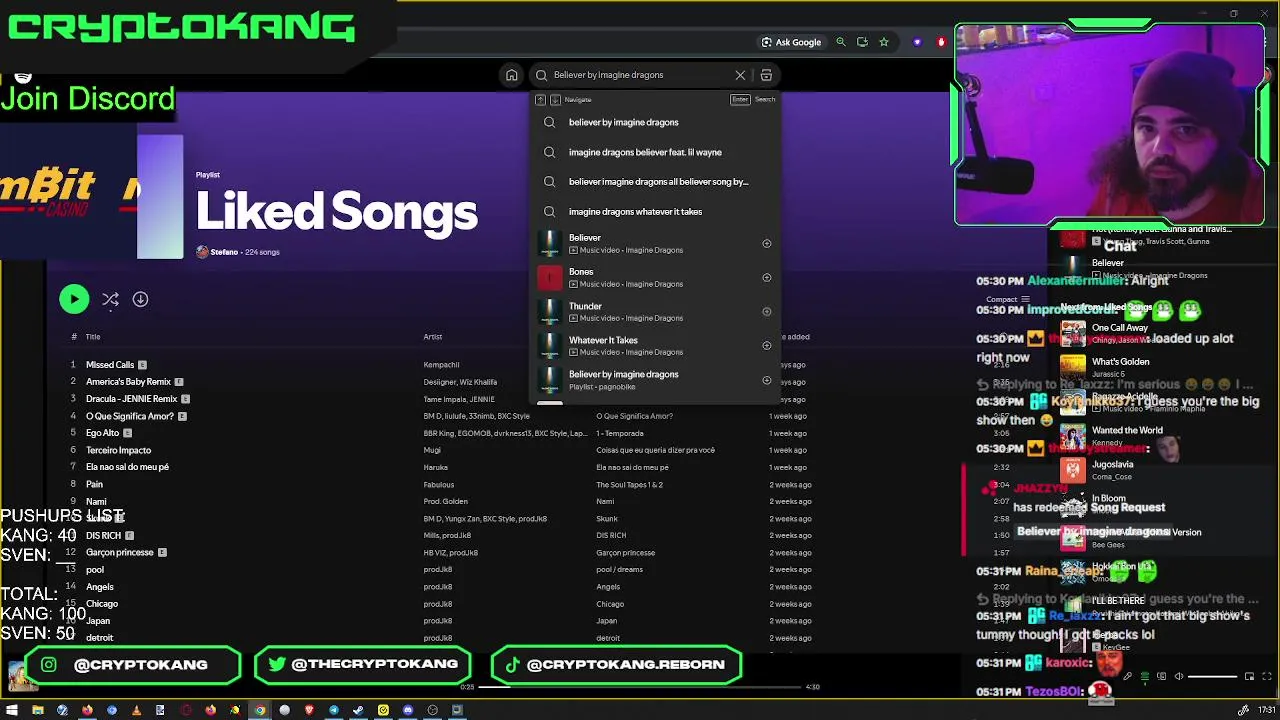Add 'Bones' result with its plus icon
Screen dimensions: 1280x720
click(x=767, y=277)
